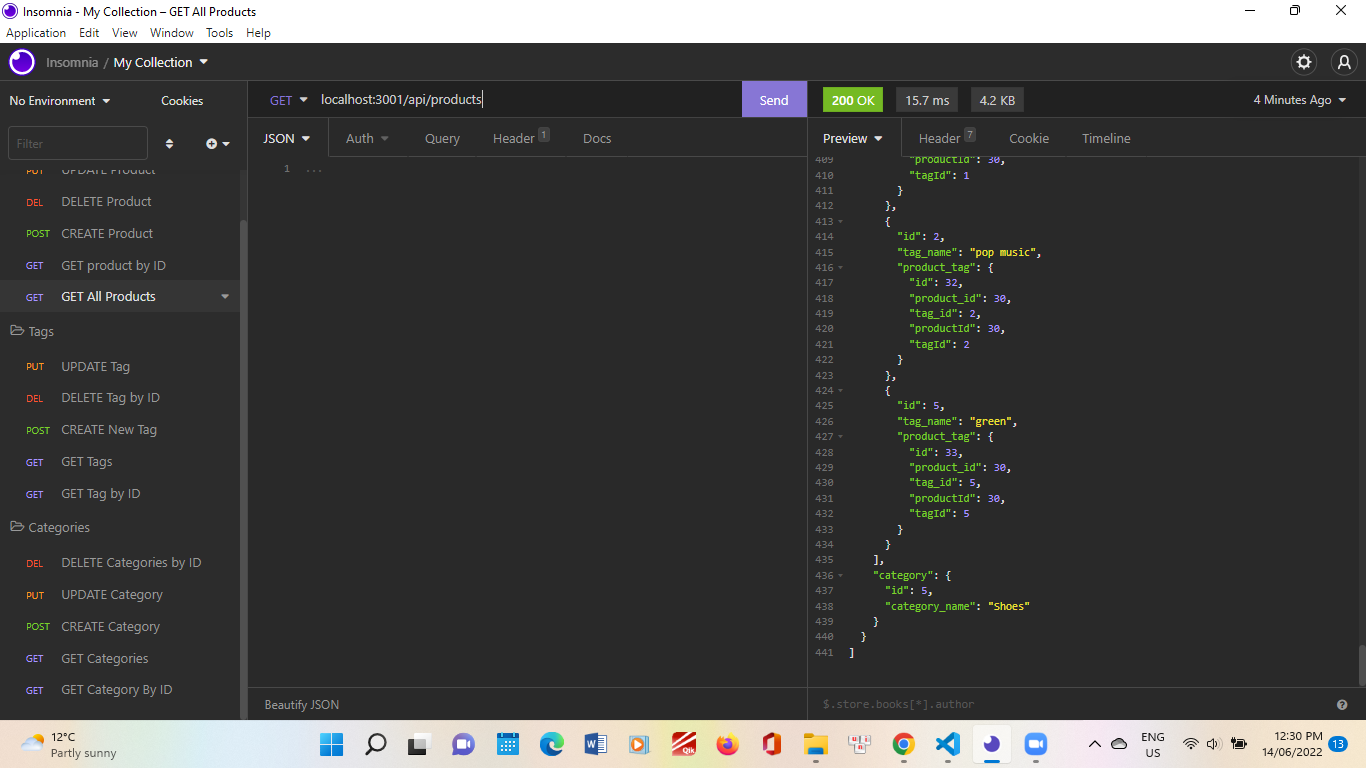1366x768 pixels.
Task: Open Google Chrome from taskbar
Action: coord(903,744)
